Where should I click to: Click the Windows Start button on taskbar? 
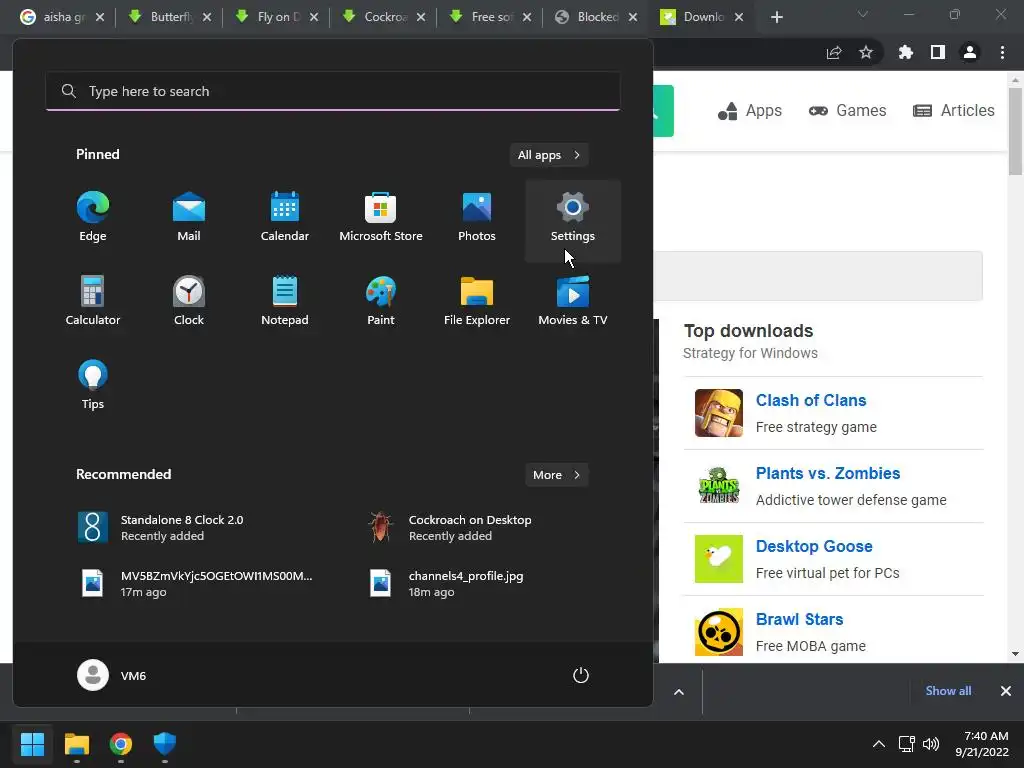point(32,744)
